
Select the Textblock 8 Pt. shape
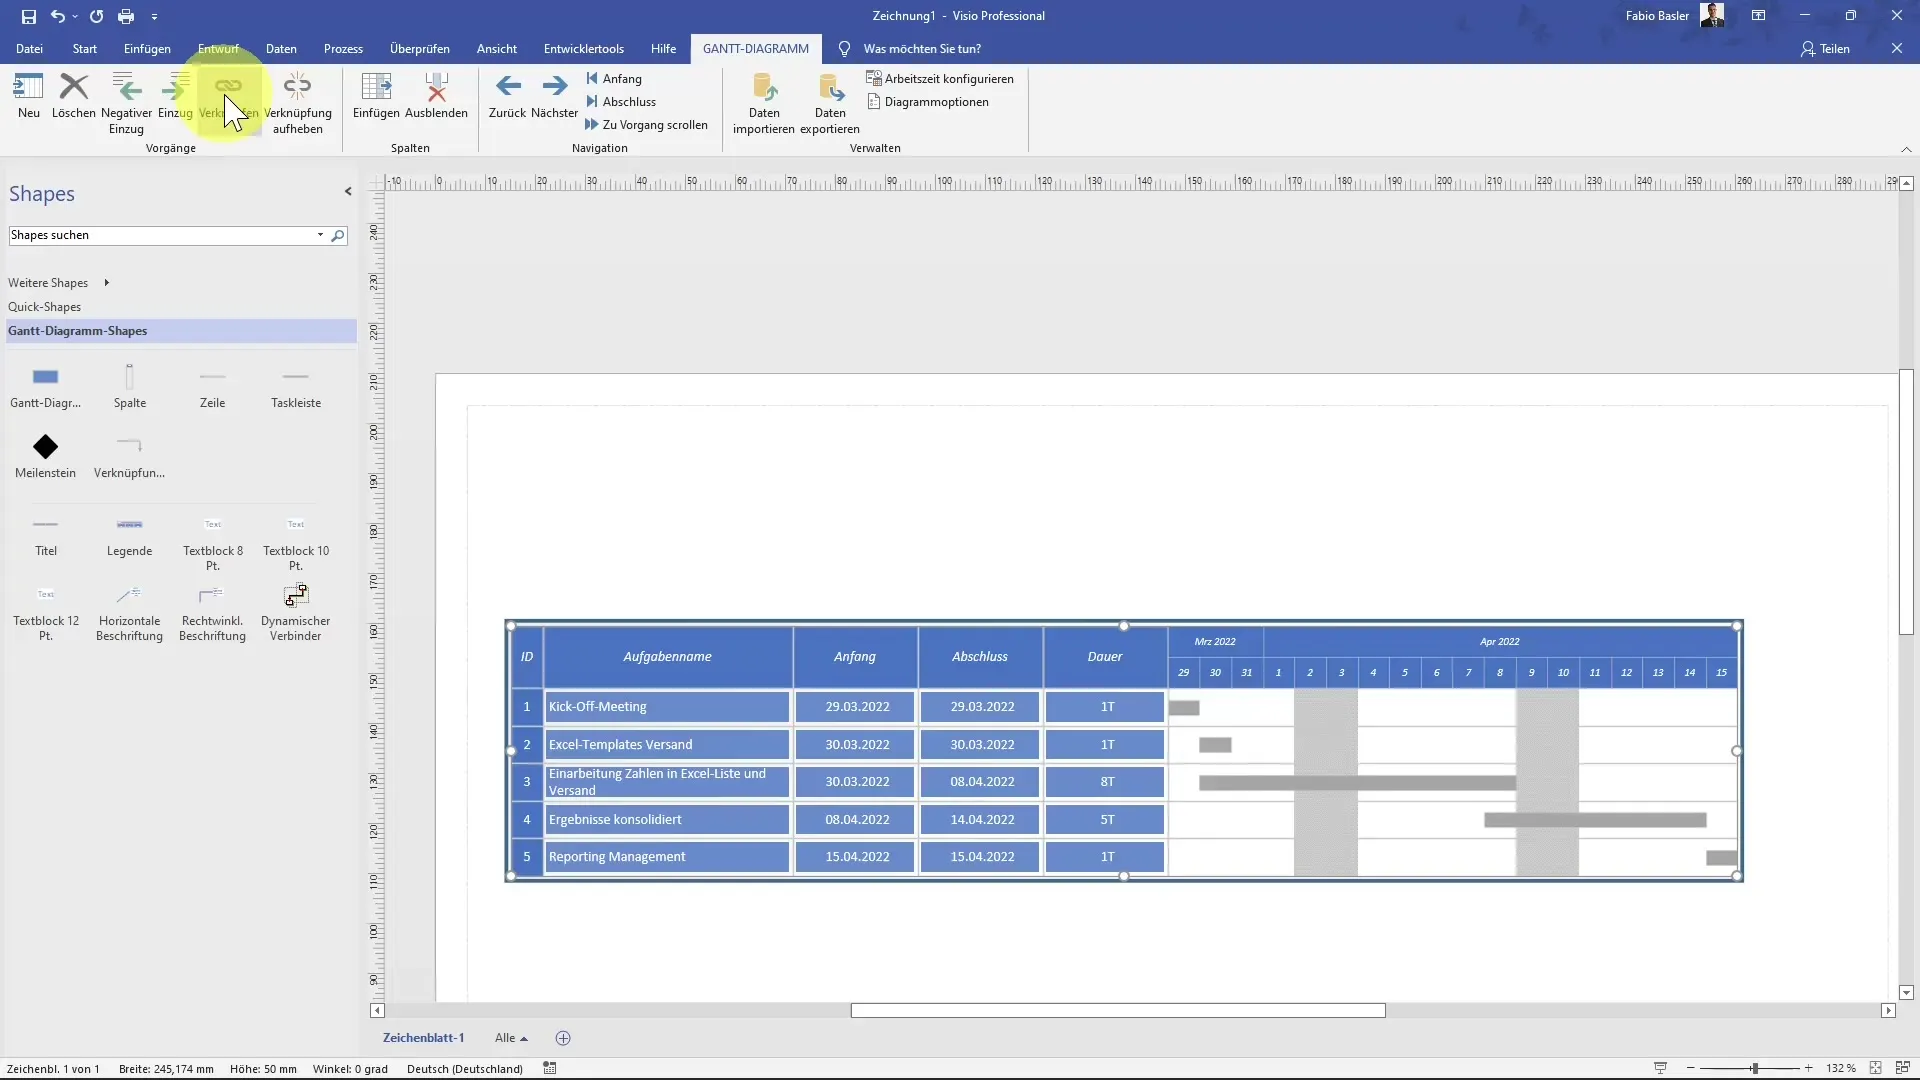[213, 542]
